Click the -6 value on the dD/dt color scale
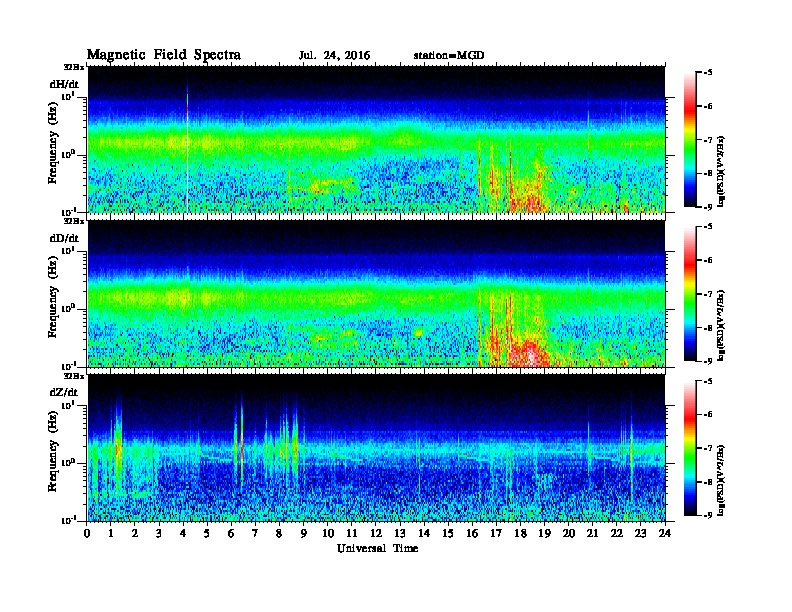Image resolution: width=792 pixels, height=612 pixels. [707, 260]
